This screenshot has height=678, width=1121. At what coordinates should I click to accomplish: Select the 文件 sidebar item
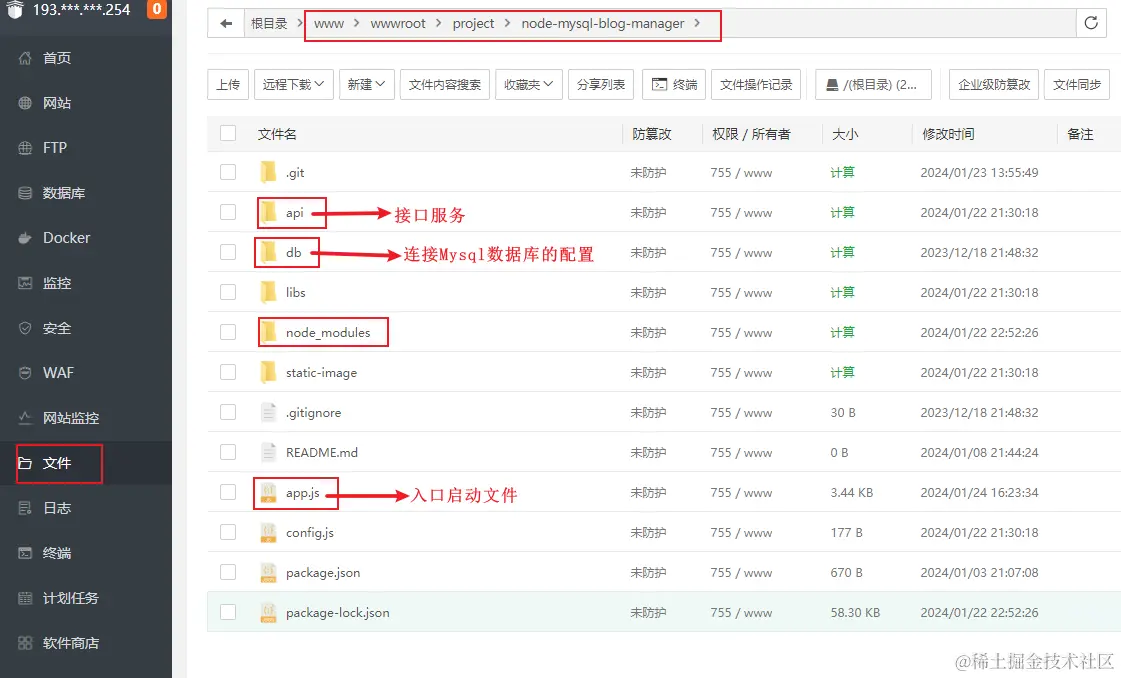click(x=86, y=463)
